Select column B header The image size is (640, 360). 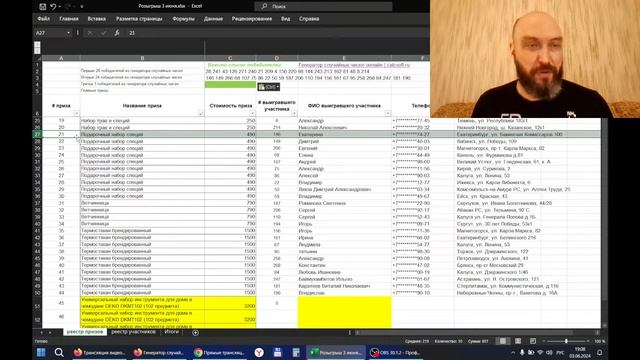click(142, 58)
